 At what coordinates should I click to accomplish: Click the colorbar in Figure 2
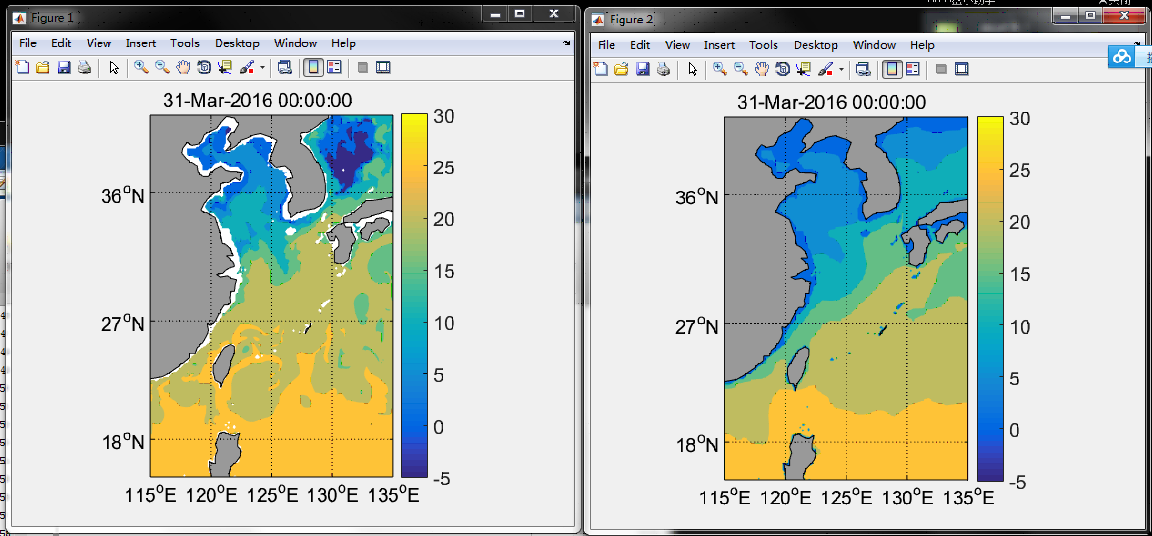click(990, 298)
